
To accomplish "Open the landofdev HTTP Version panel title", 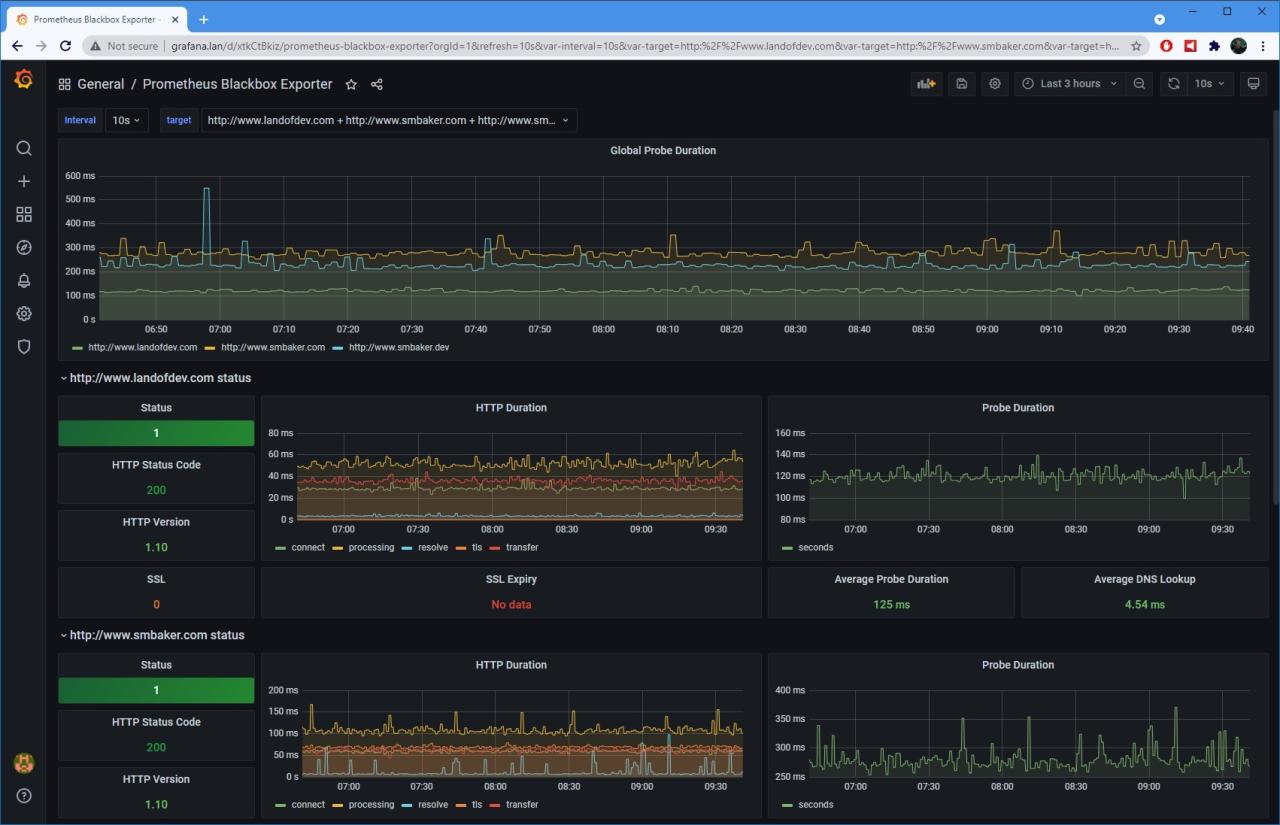I will 156,522.
